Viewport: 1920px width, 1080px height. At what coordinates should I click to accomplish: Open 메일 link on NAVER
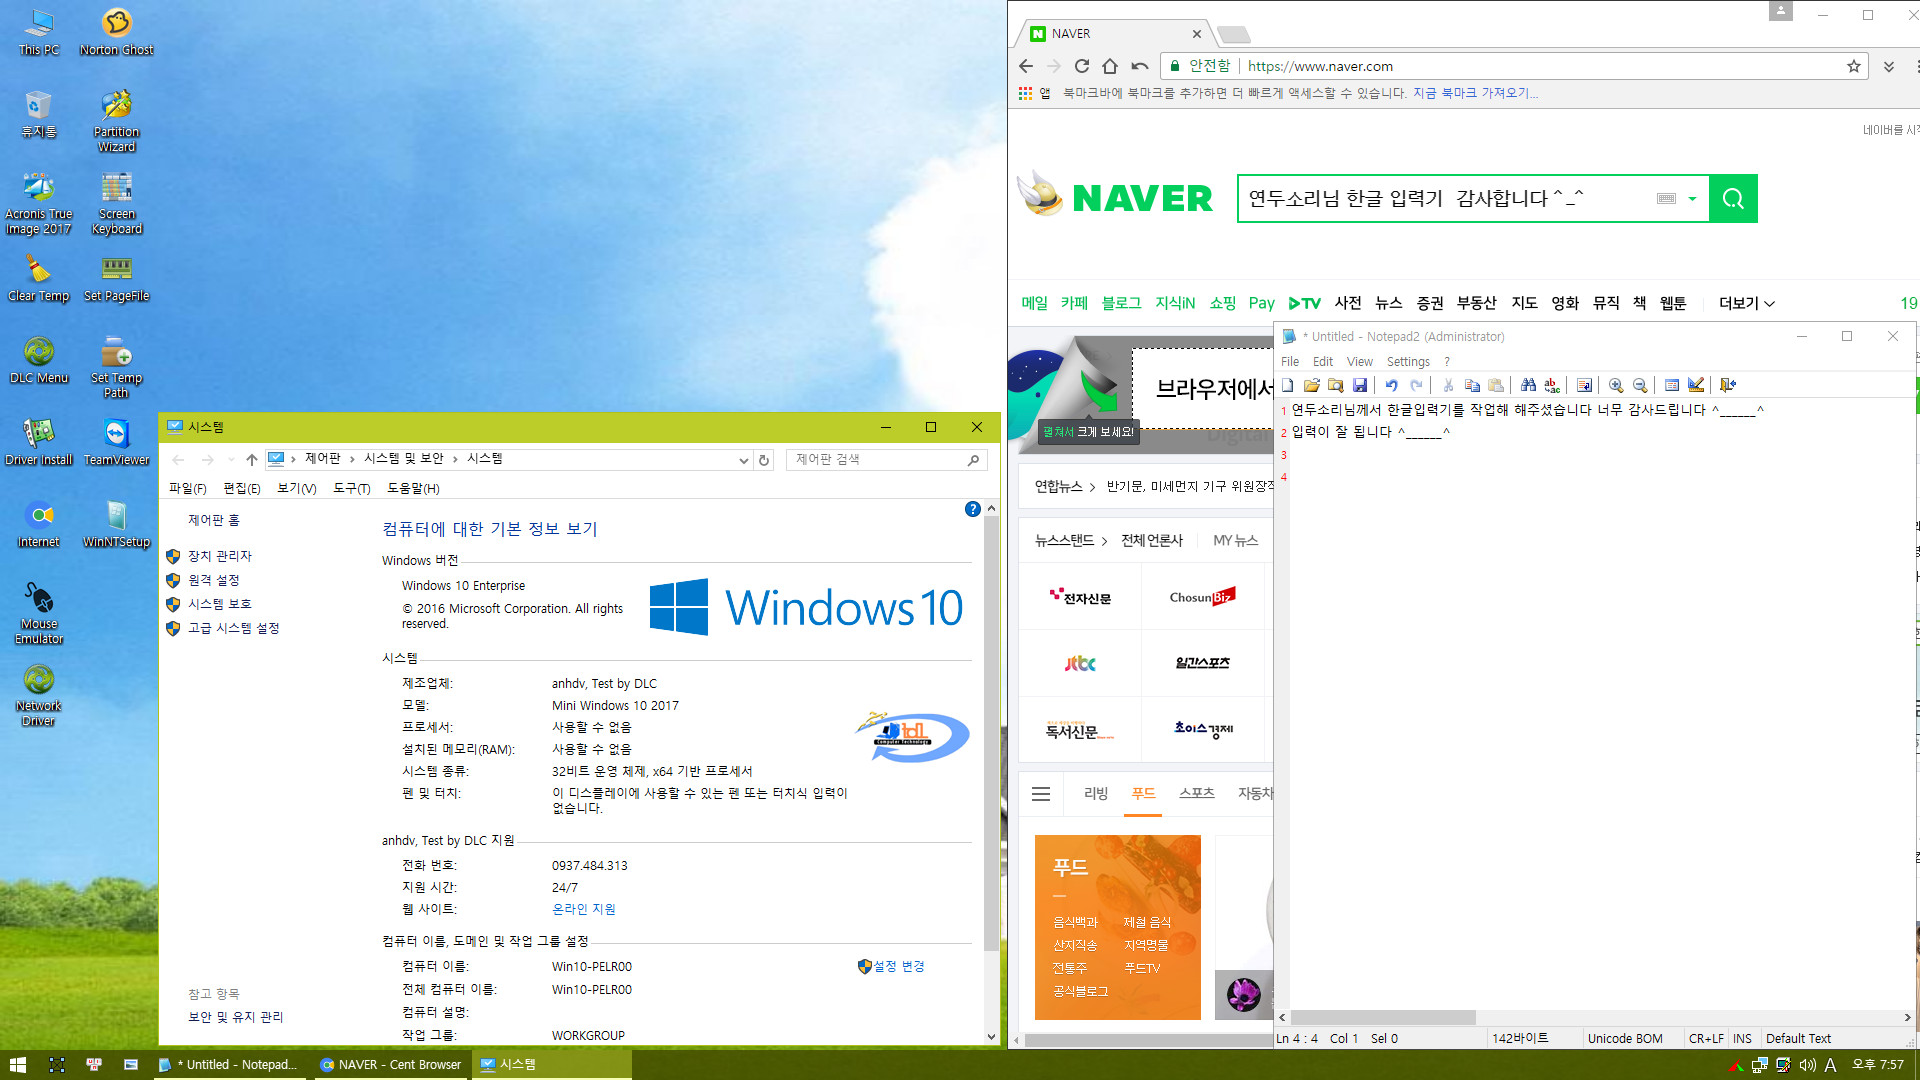click(1034, 303)
